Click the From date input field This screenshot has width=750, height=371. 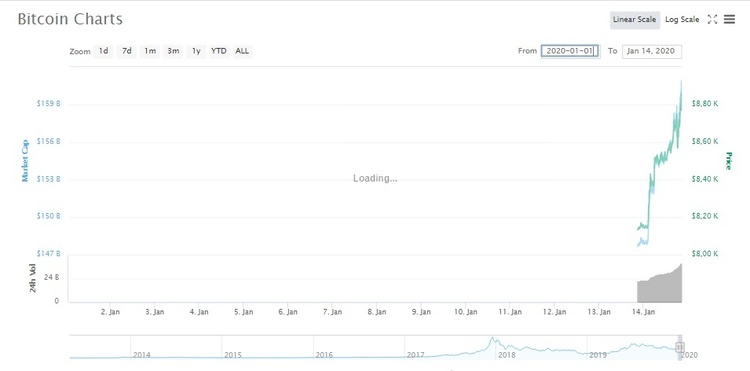(x=570, y=51)
